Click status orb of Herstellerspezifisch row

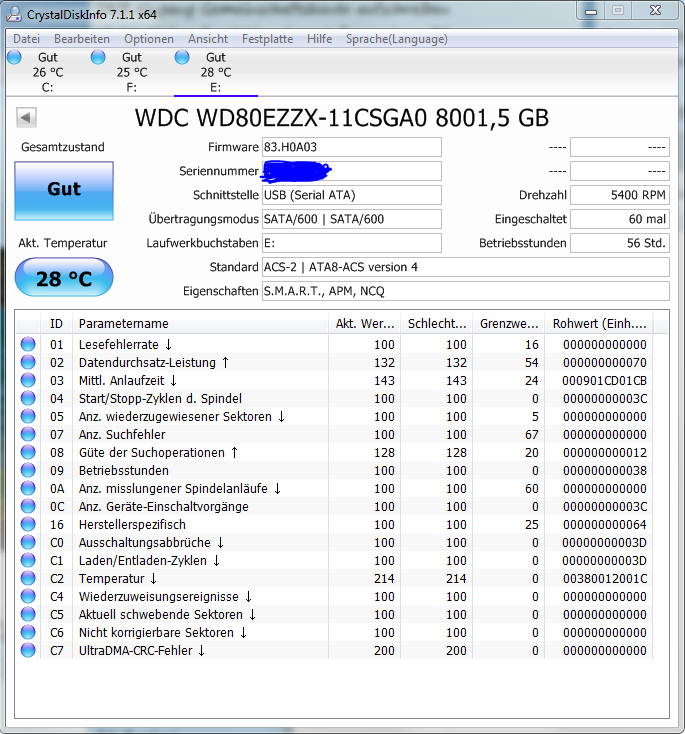tap(28, 524)
